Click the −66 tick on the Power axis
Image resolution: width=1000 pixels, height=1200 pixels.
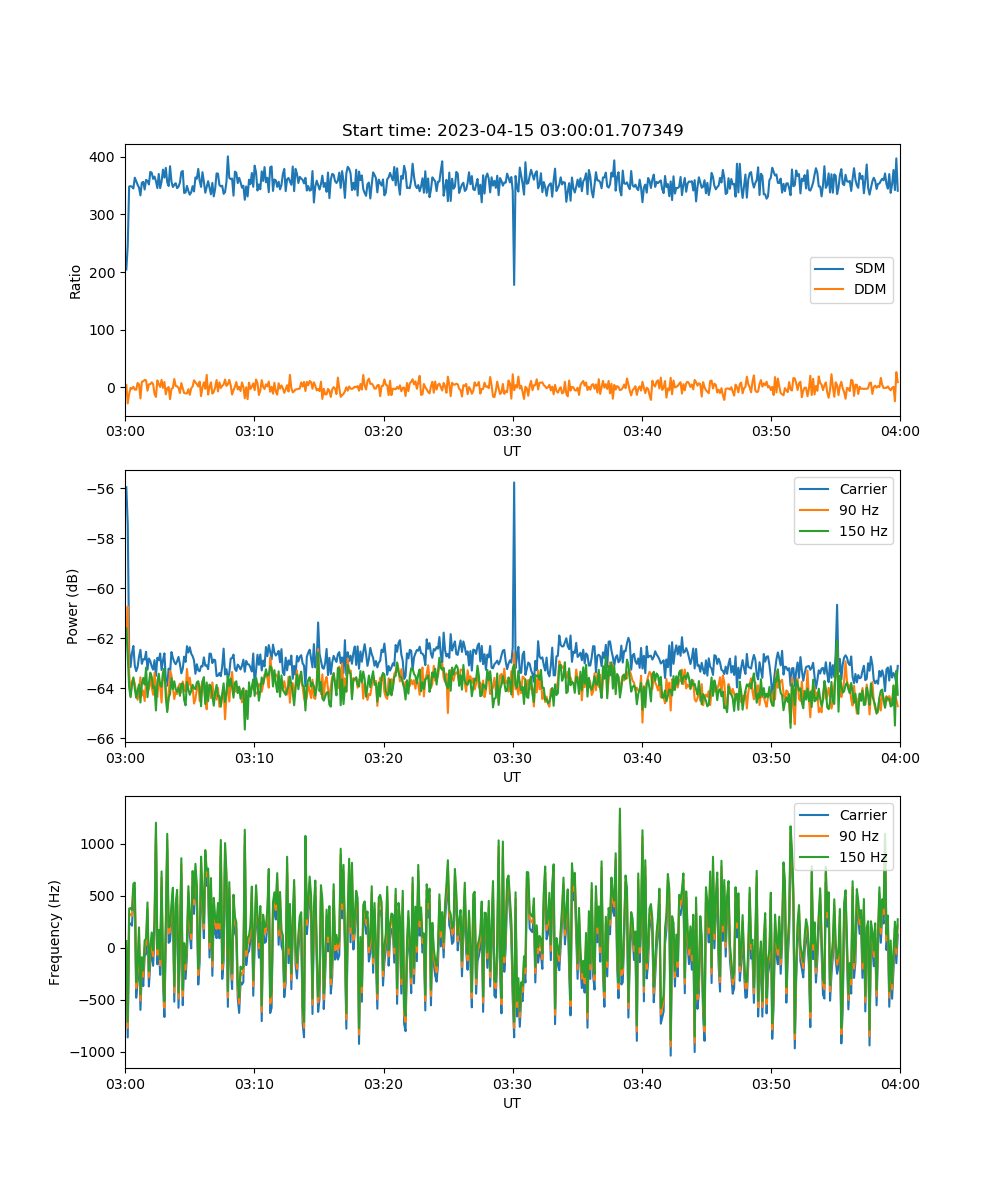103,739
